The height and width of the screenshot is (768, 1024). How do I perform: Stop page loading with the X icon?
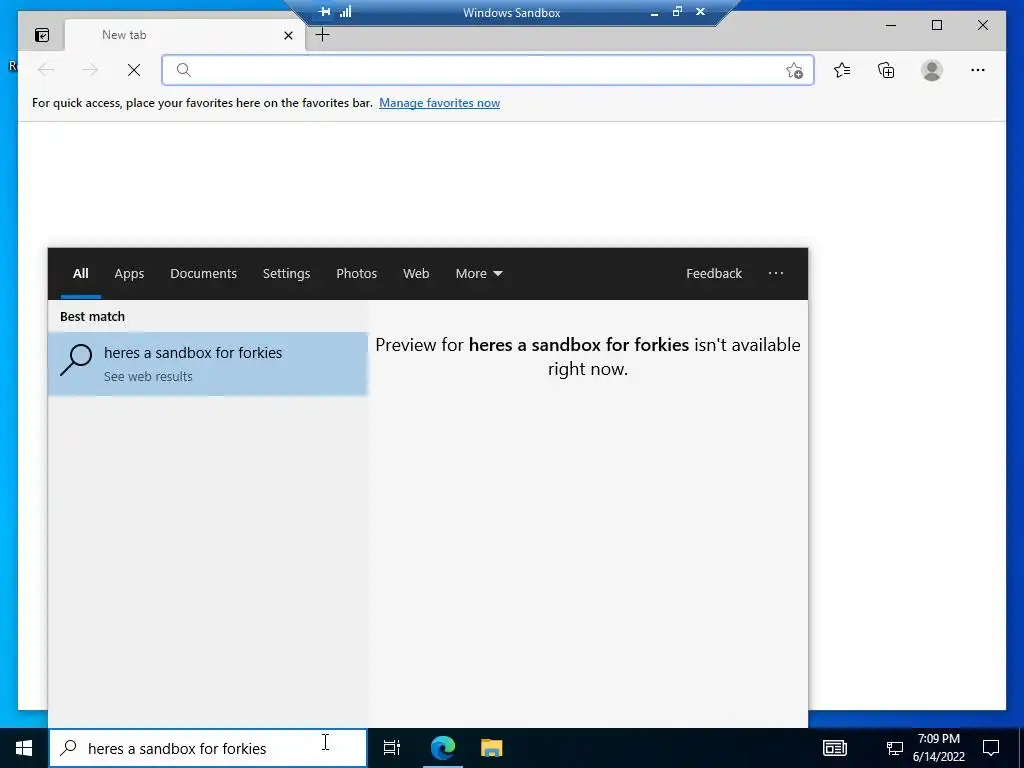[x=134, y=70]
